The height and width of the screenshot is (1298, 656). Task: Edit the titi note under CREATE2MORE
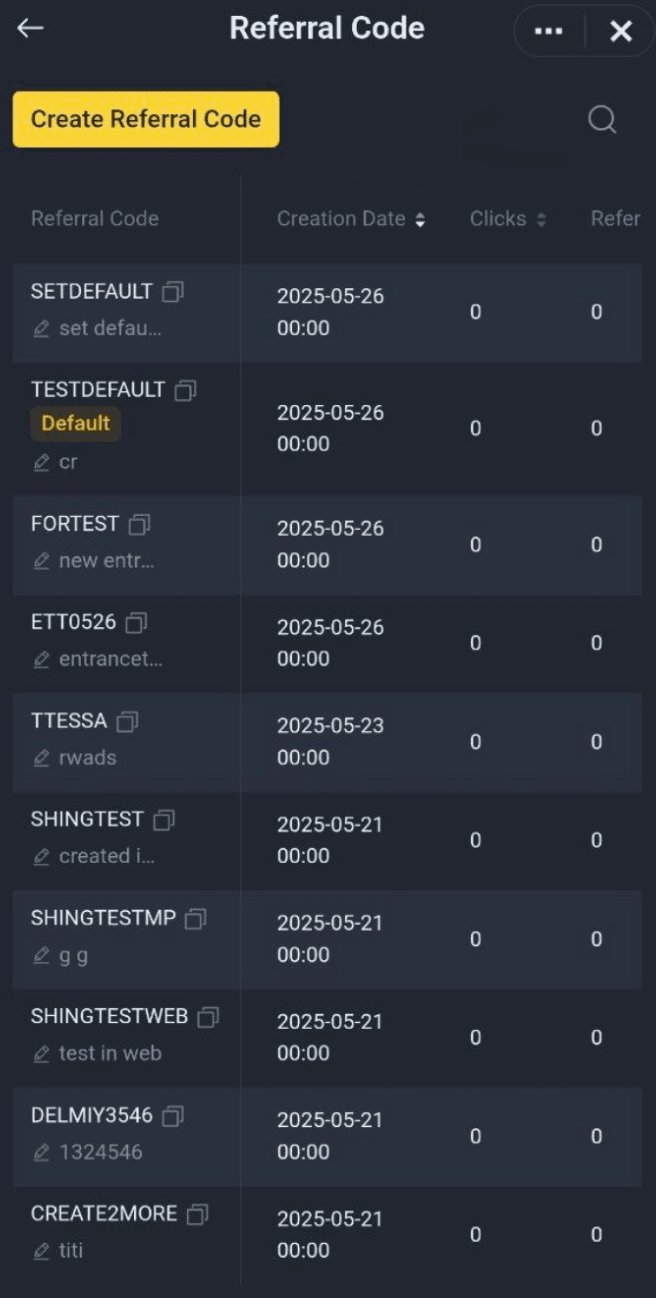tap(41, 1251)
